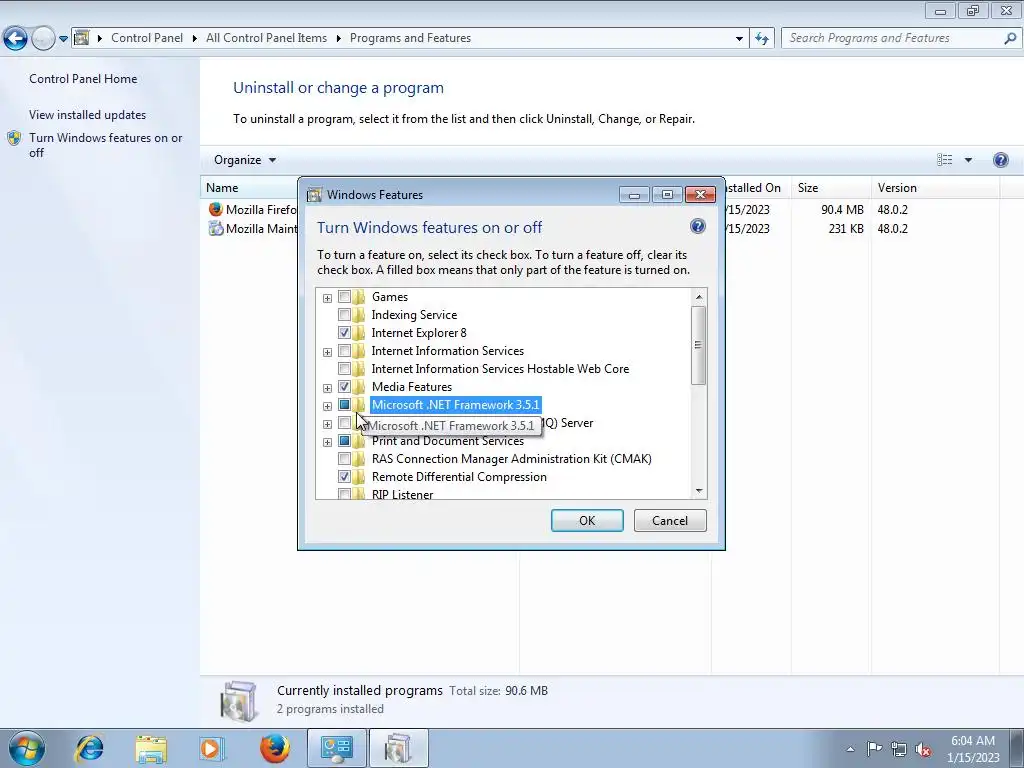Uncheck the Internet Explorer 8 checkbox
The width and height of the screenshot is (1024, 768).
click(344, 332)
